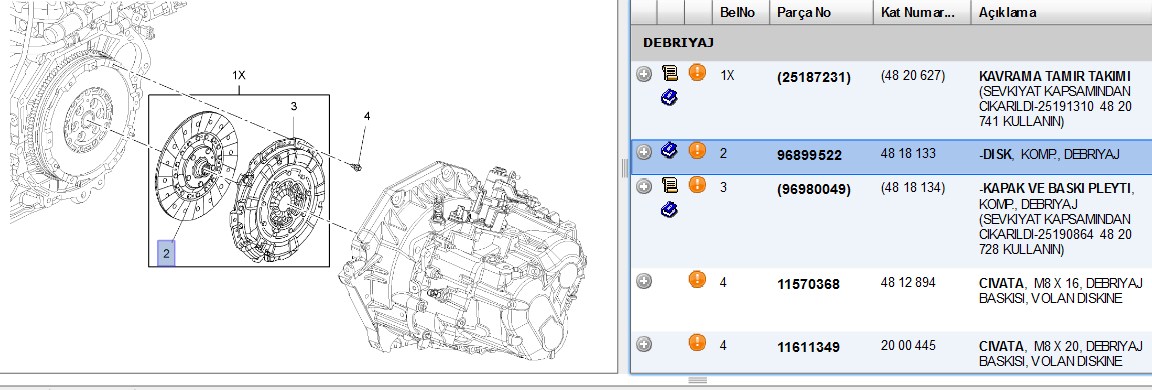Image resolution: width=1152 pixels, height=390 pixels.
Task: Click the Açıklama column header
Action: pyautogui.click(x=1061, y=12)
